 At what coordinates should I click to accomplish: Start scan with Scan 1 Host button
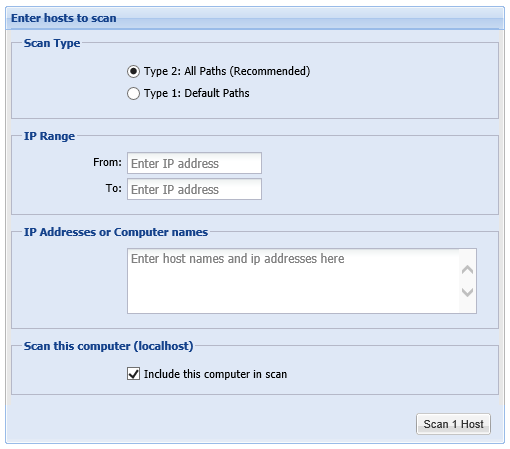(x=453, y=424)
